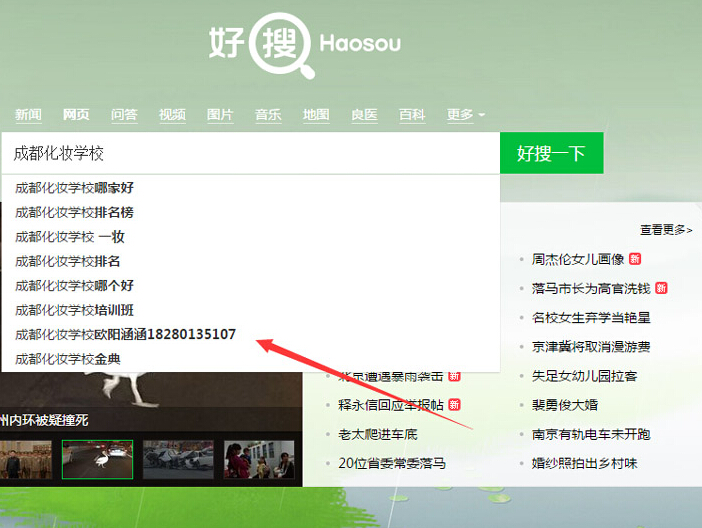Open the 图片 search tab

coord(220,115)
